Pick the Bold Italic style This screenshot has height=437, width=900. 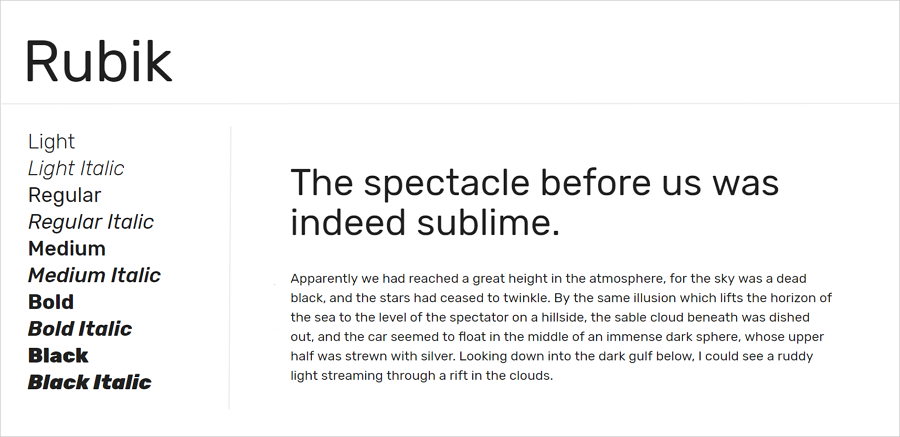80,329
